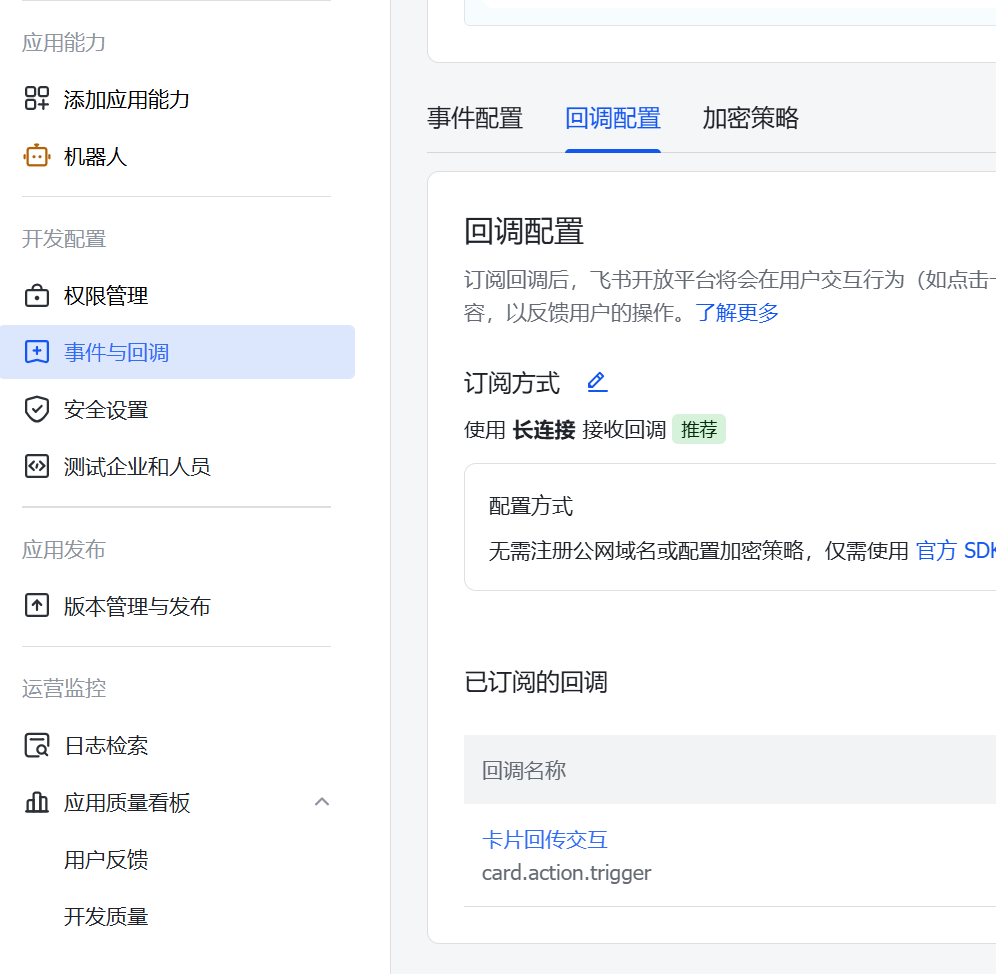Click the 添加应用能力 grid-plus icon
The height and width of the screenshot is (974, 996).
click(x=37, y=98)
